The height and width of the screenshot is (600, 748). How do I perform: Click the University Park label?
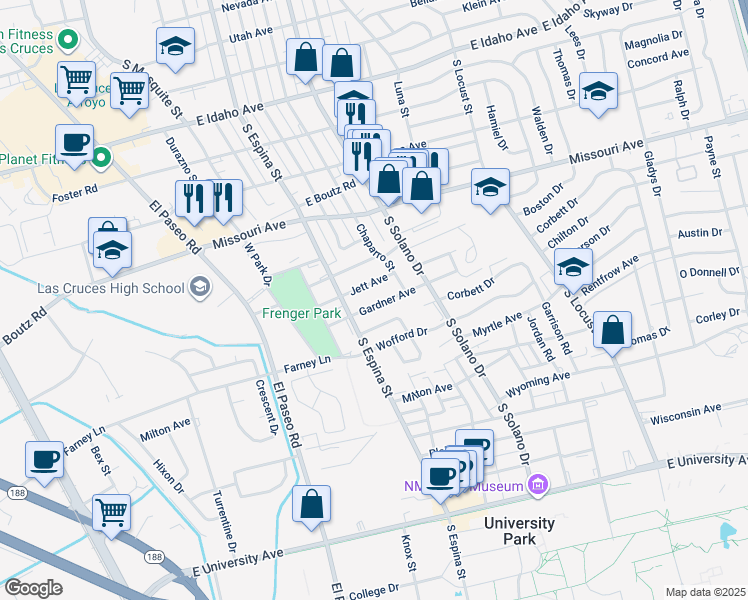(519, 531)
